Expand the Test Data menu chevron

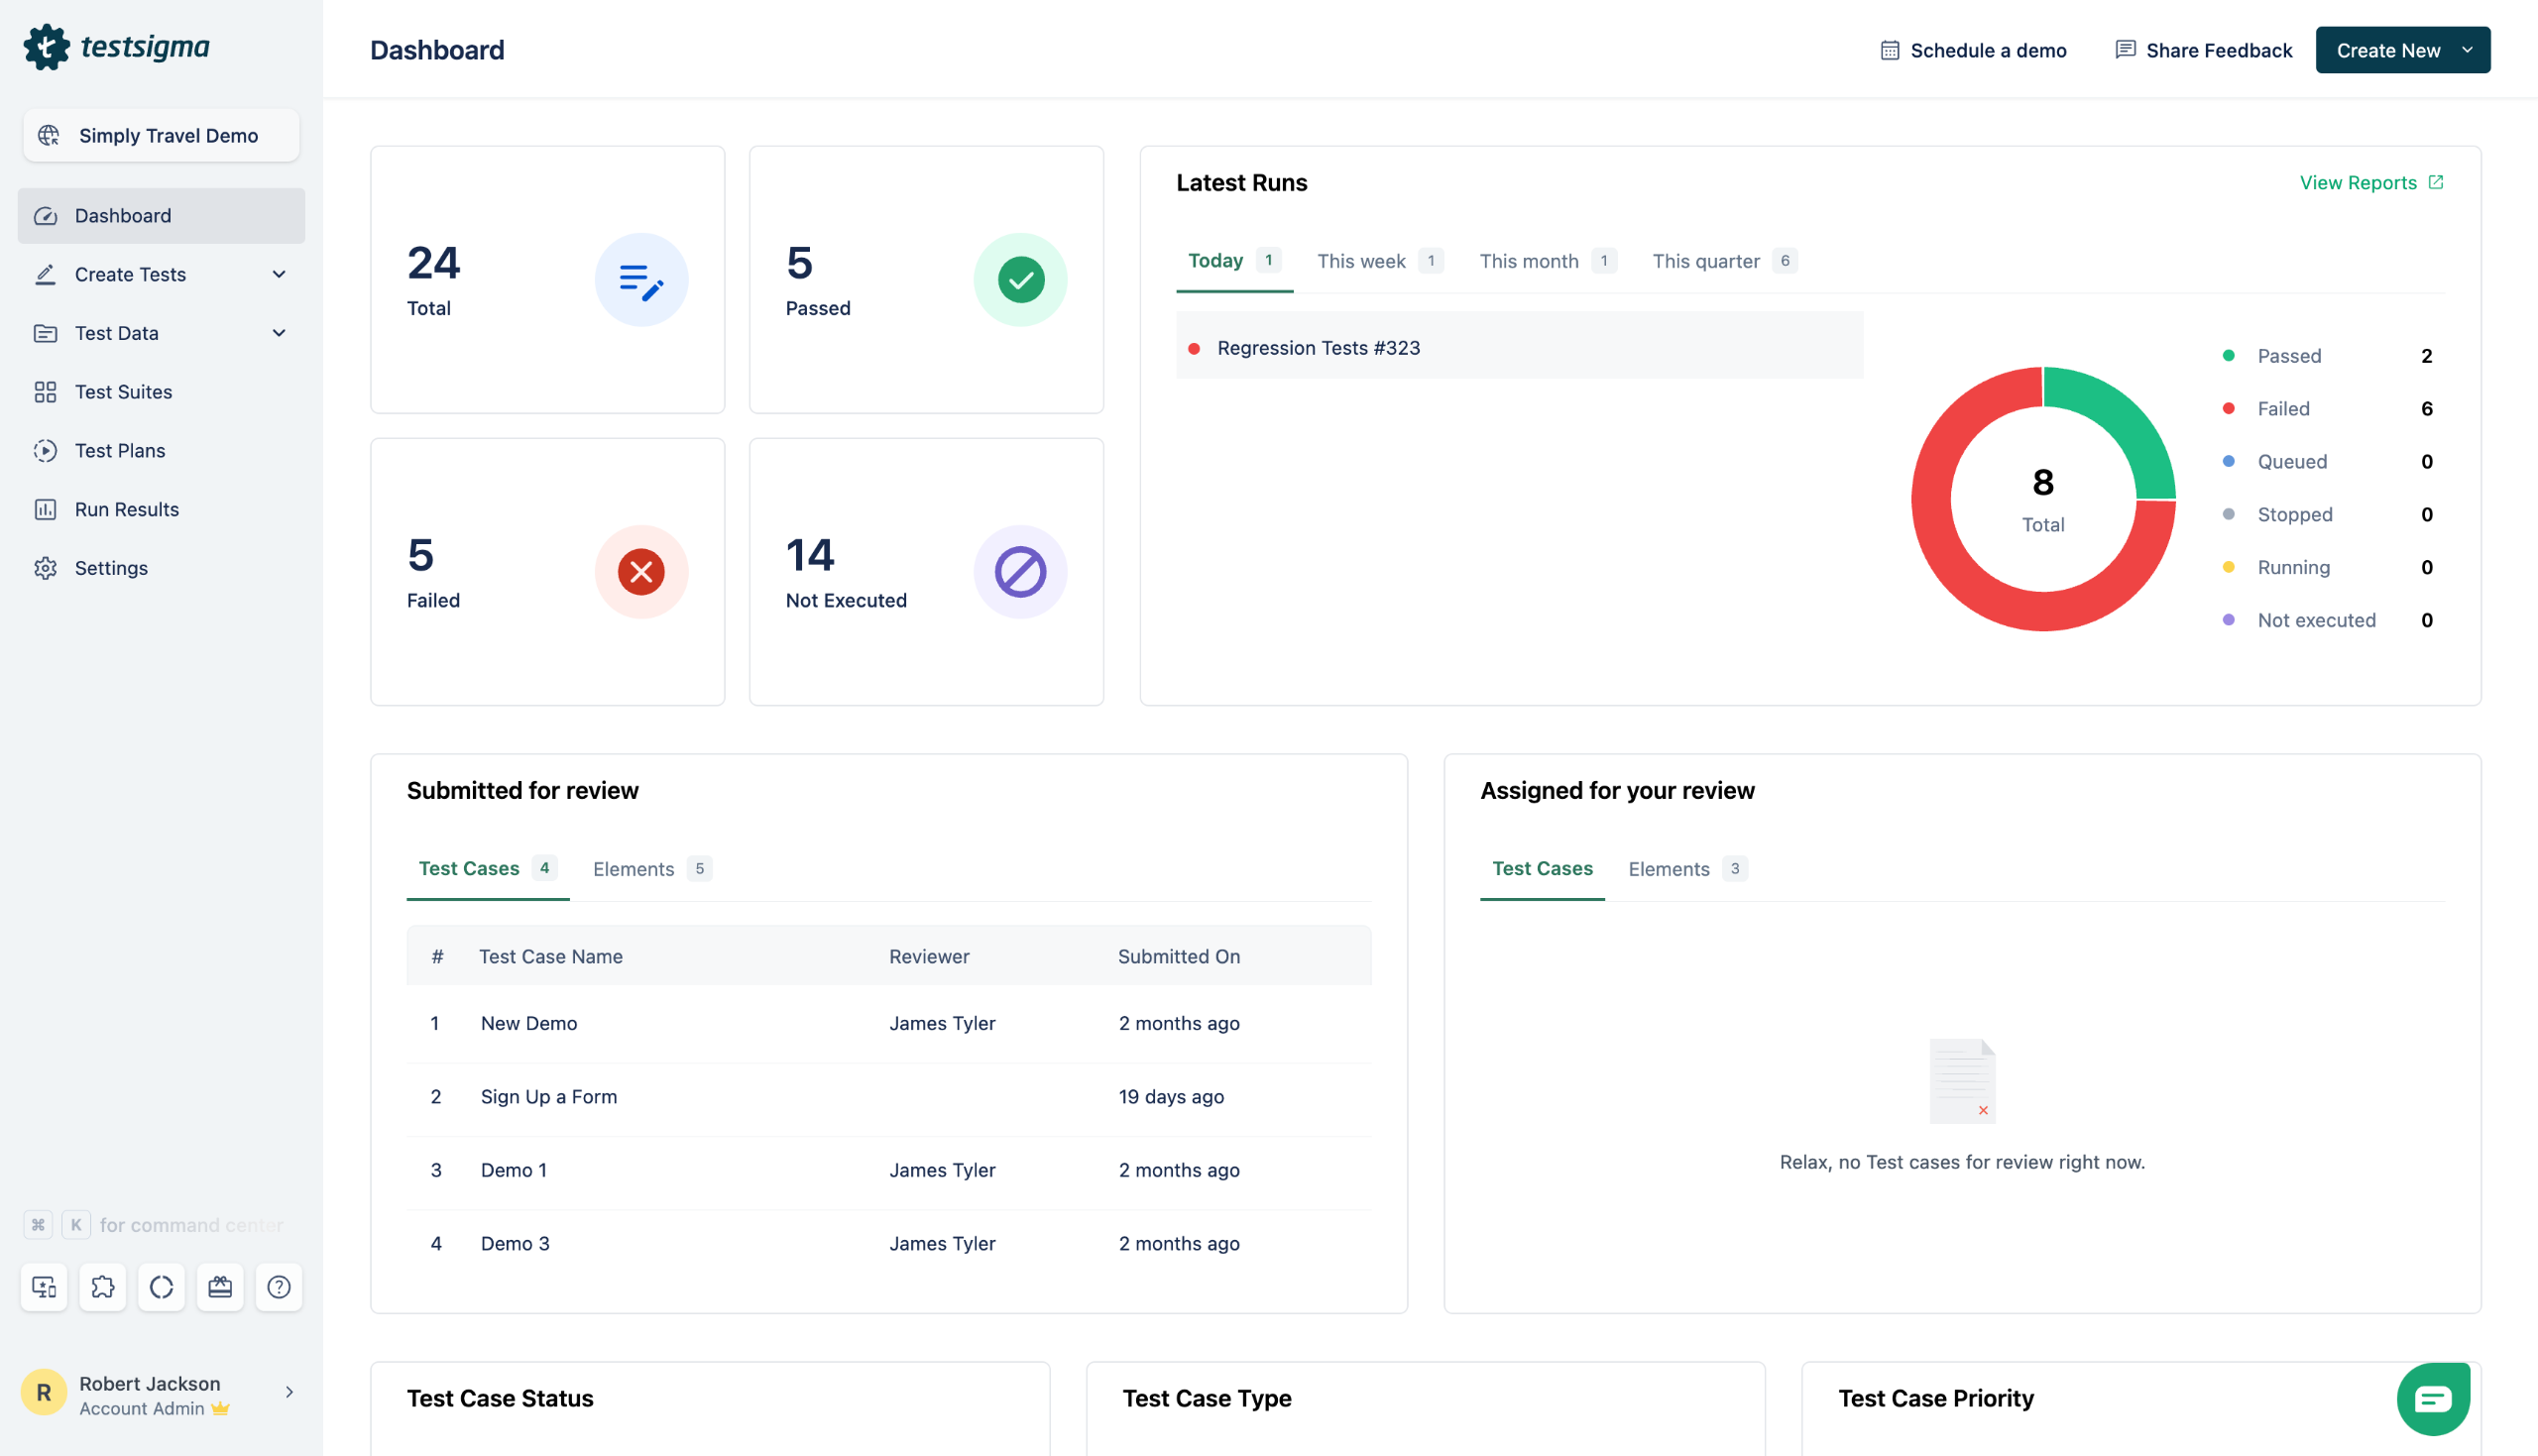click(279, 333)
